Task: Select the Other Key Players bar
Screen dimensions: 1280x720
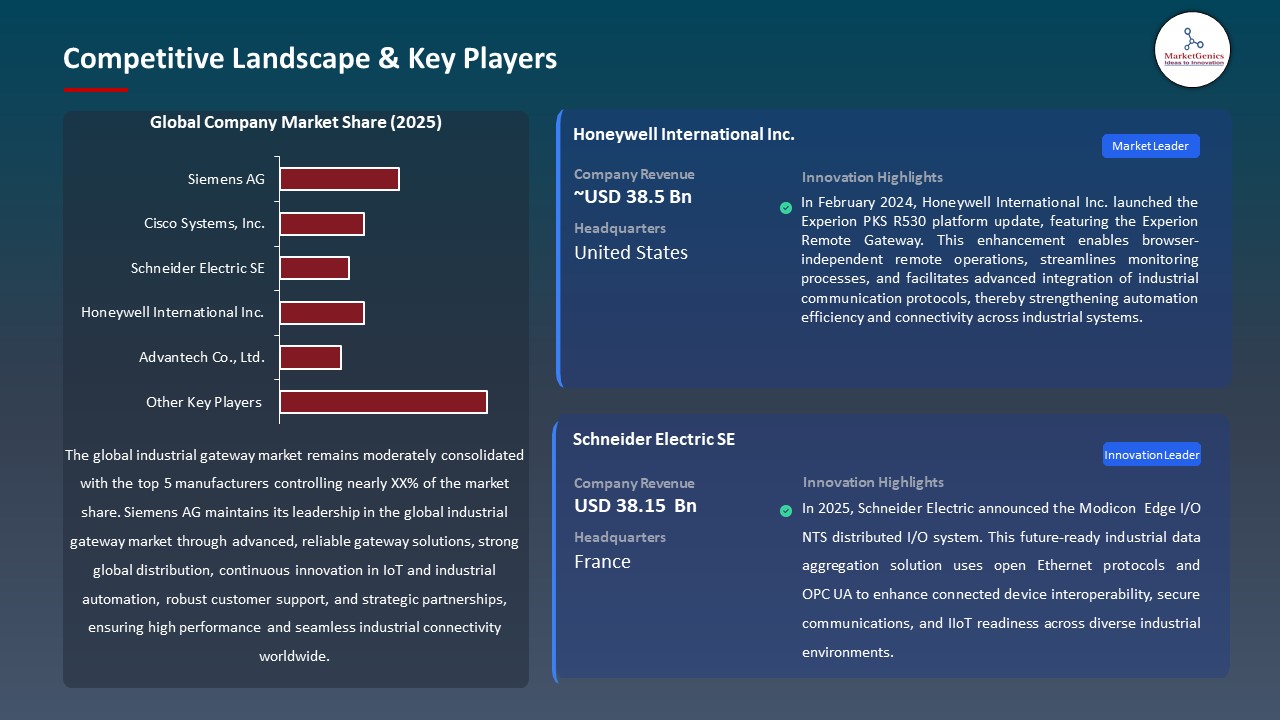Action: (384, 401)
